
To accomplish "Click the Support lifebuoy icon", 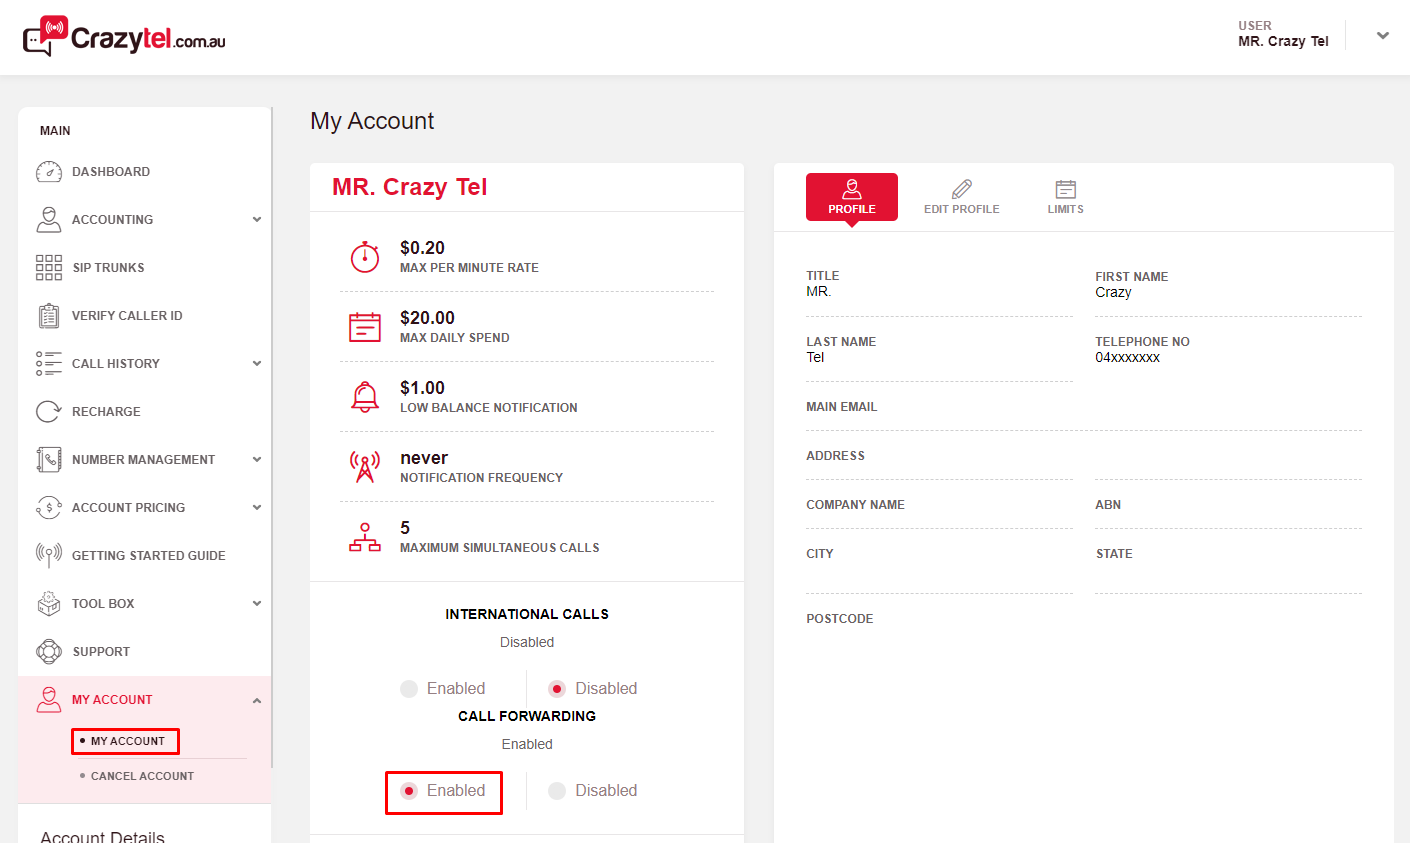I will [x=49, y=652].
